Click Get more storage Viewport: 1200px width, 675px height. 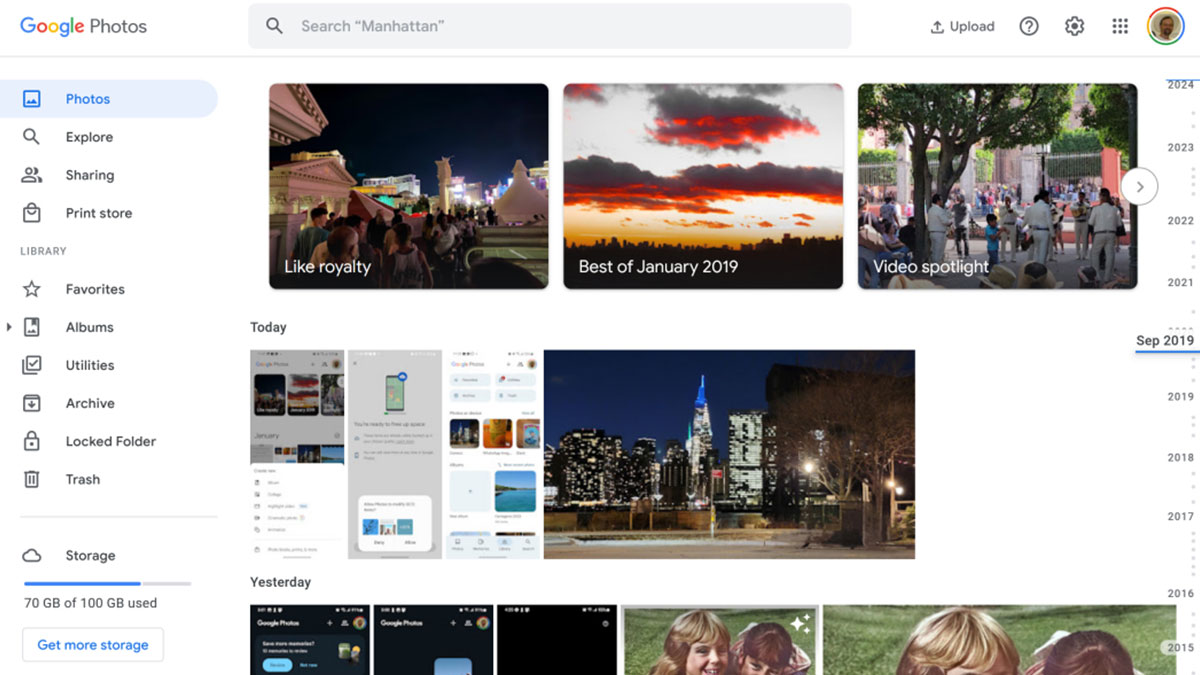pyautogui.click(x=92, y=644)
